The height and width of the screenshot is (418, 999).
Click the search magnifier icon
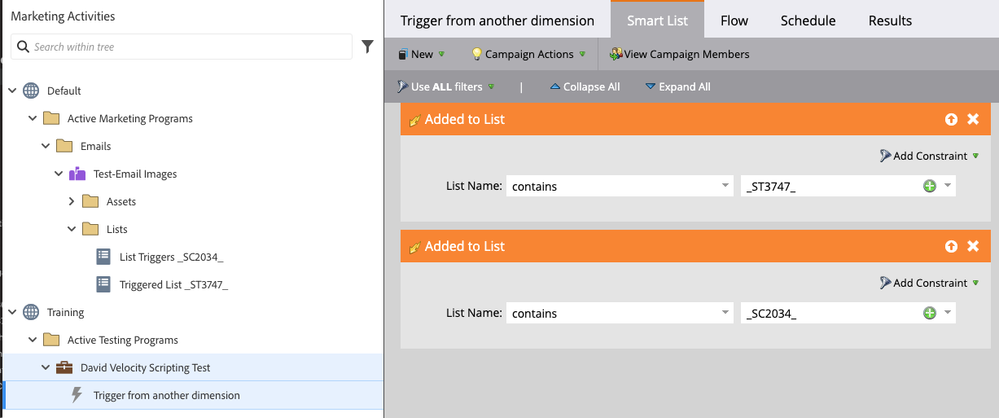click(23, 47)
